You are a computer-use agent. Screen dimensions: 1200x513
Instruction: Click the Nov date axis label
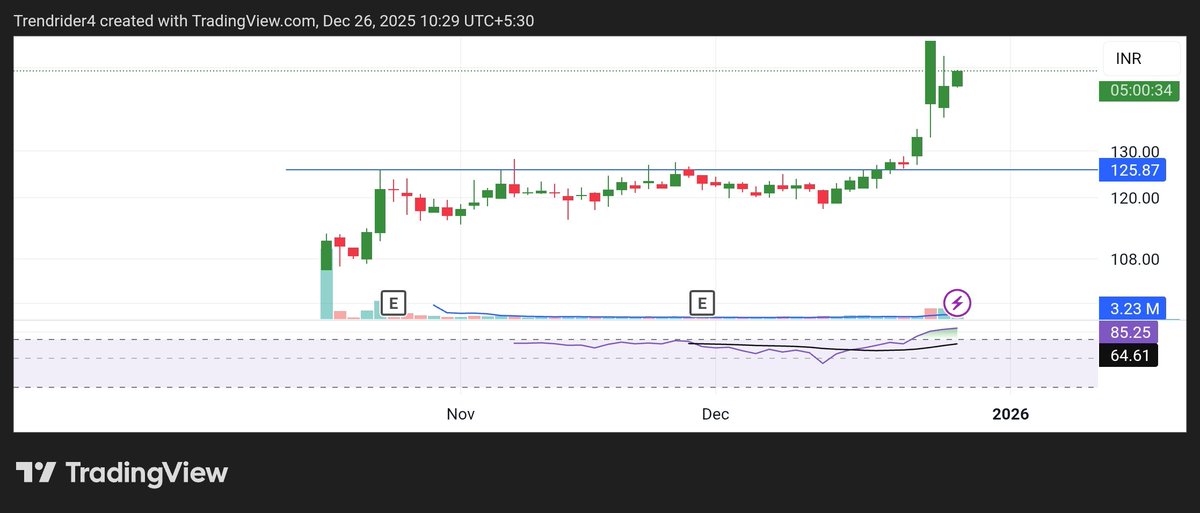click(460, 413)
